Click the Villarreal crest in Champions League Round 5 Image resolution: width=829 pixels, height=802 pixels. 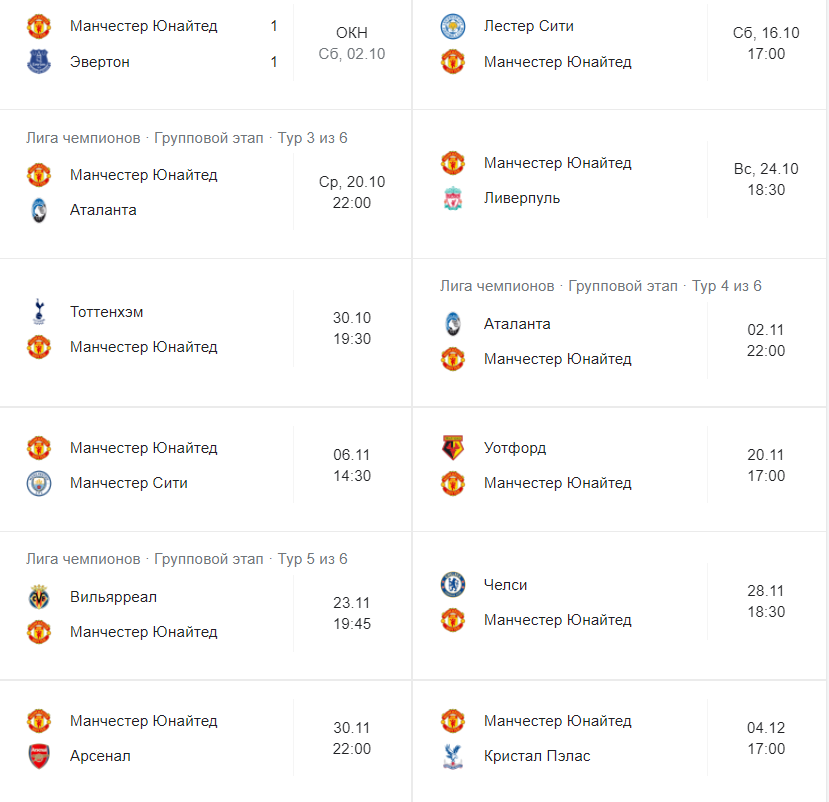[x=39, y=597]
